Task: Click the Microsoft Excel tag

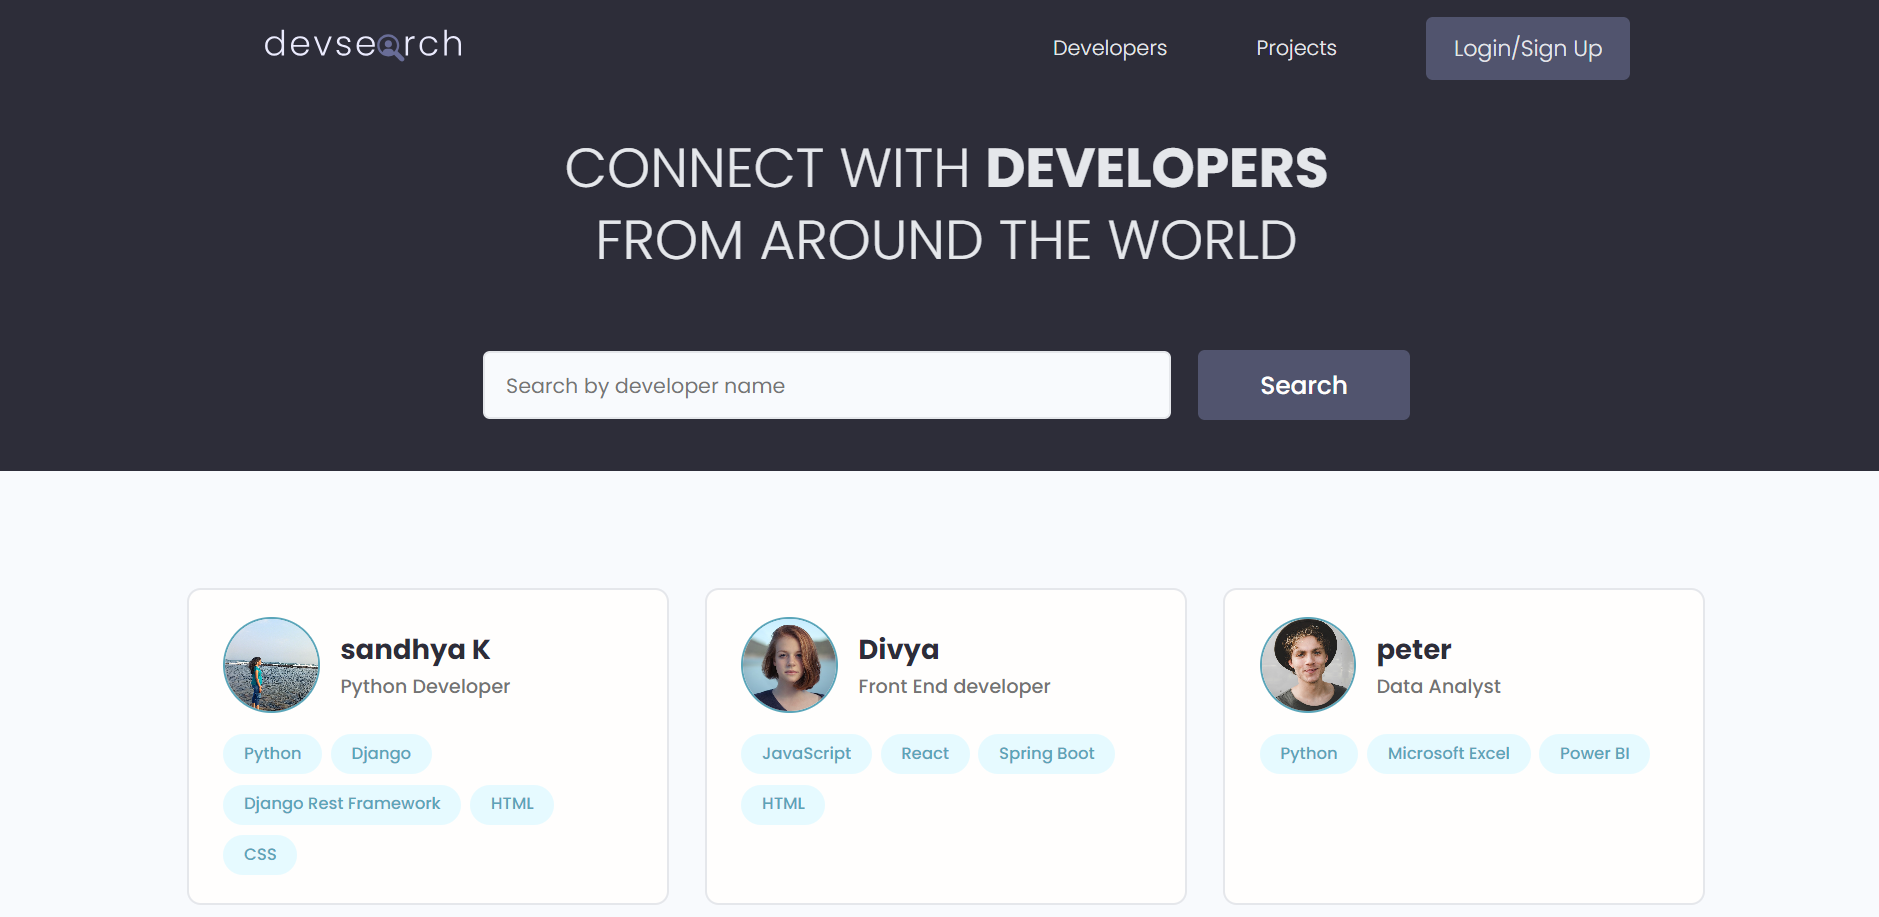Action: 1448,753
